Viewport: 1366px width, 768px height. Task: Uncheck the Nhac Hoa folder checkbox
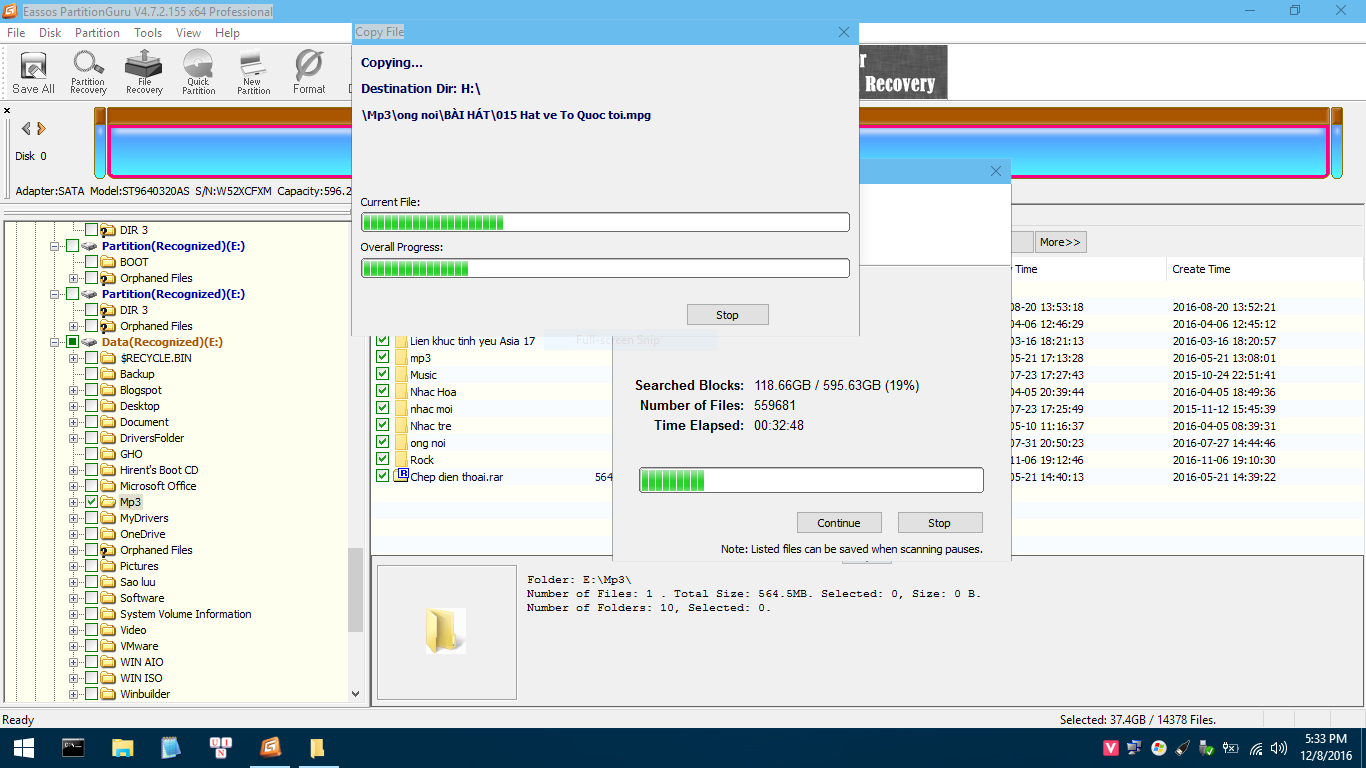pos(382,391)
